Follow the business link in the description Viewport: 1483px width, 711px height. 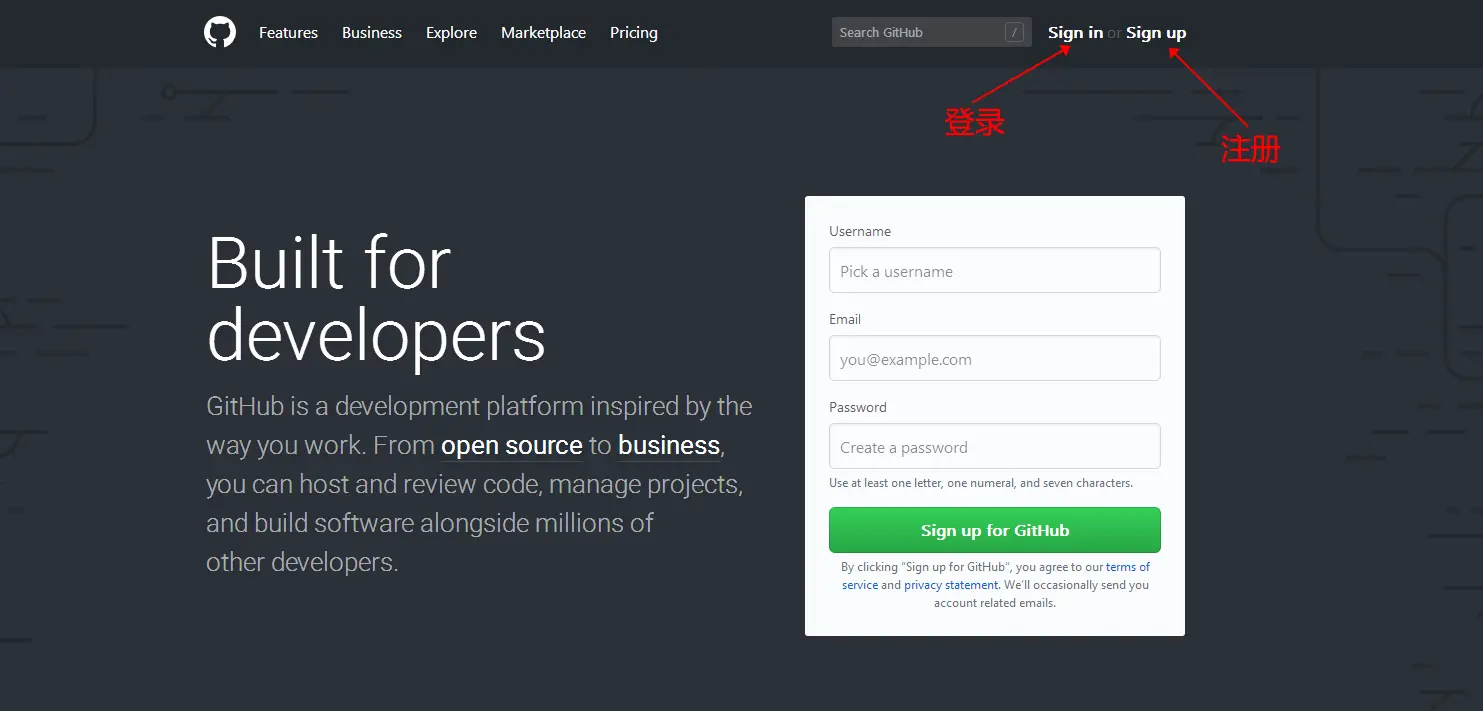click(x=669, y=445)
